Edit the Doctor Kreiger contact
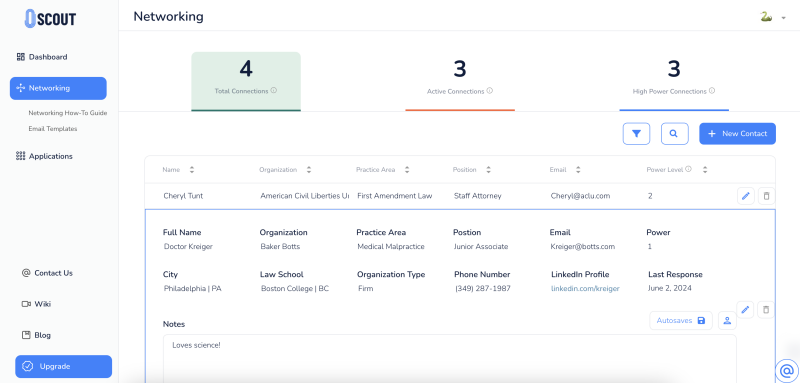 [x=745, y=310]
